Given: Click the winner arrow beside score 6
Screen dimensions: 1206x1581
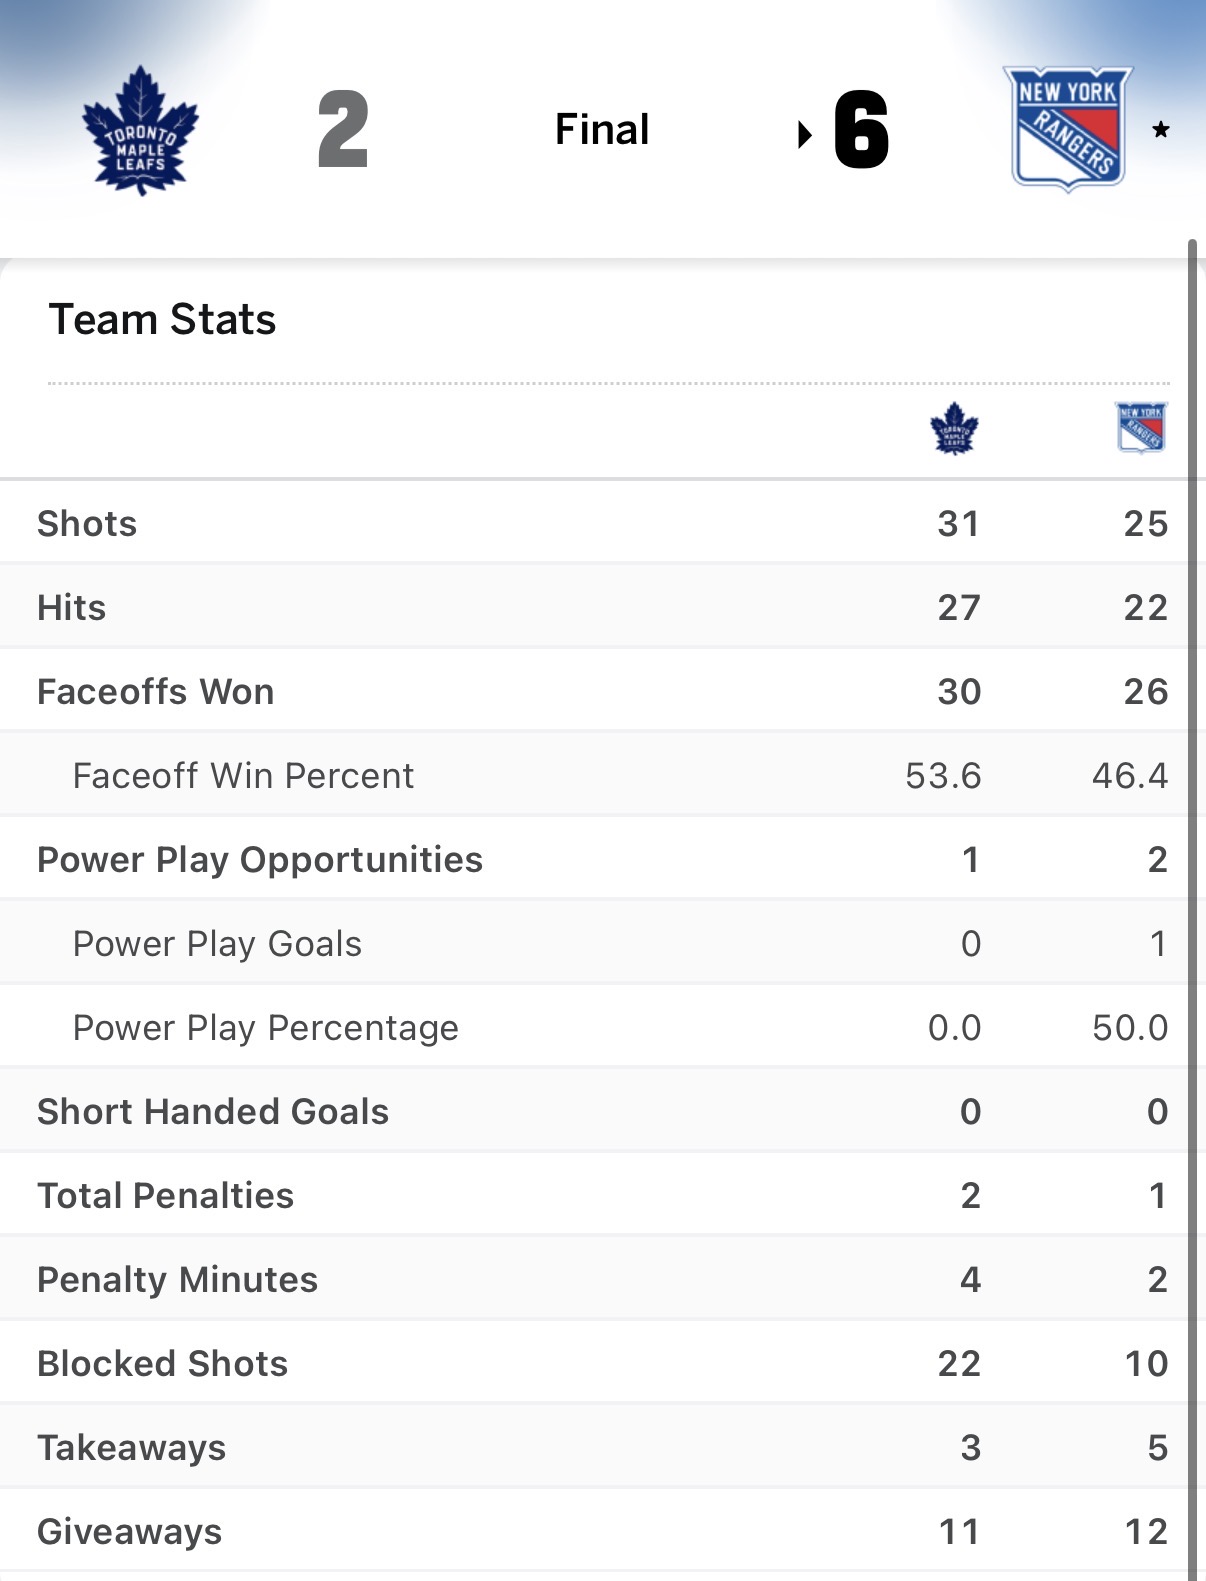Looking at the screenshot, I should point(804,134).
